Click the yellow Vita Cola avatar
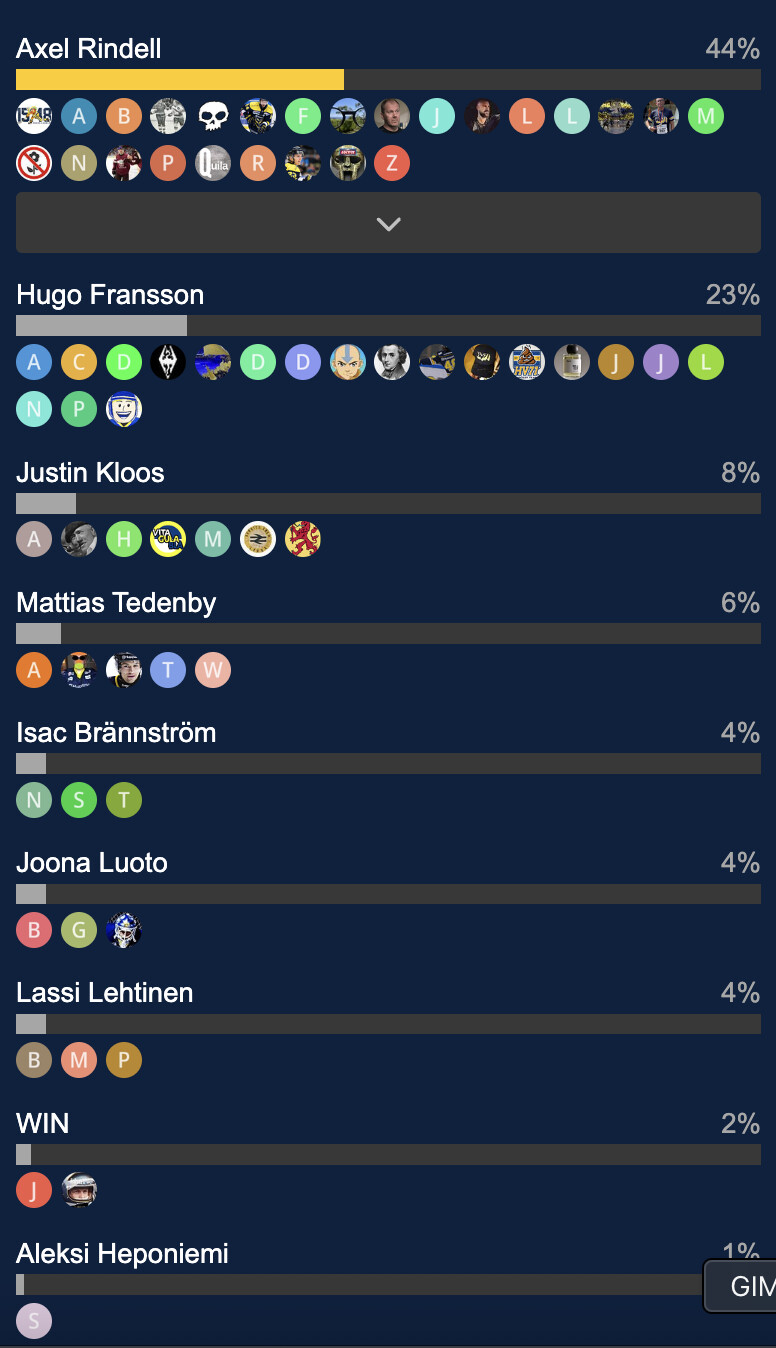Viewport: 776px width, 1348px height. click(x=168, y=540)
